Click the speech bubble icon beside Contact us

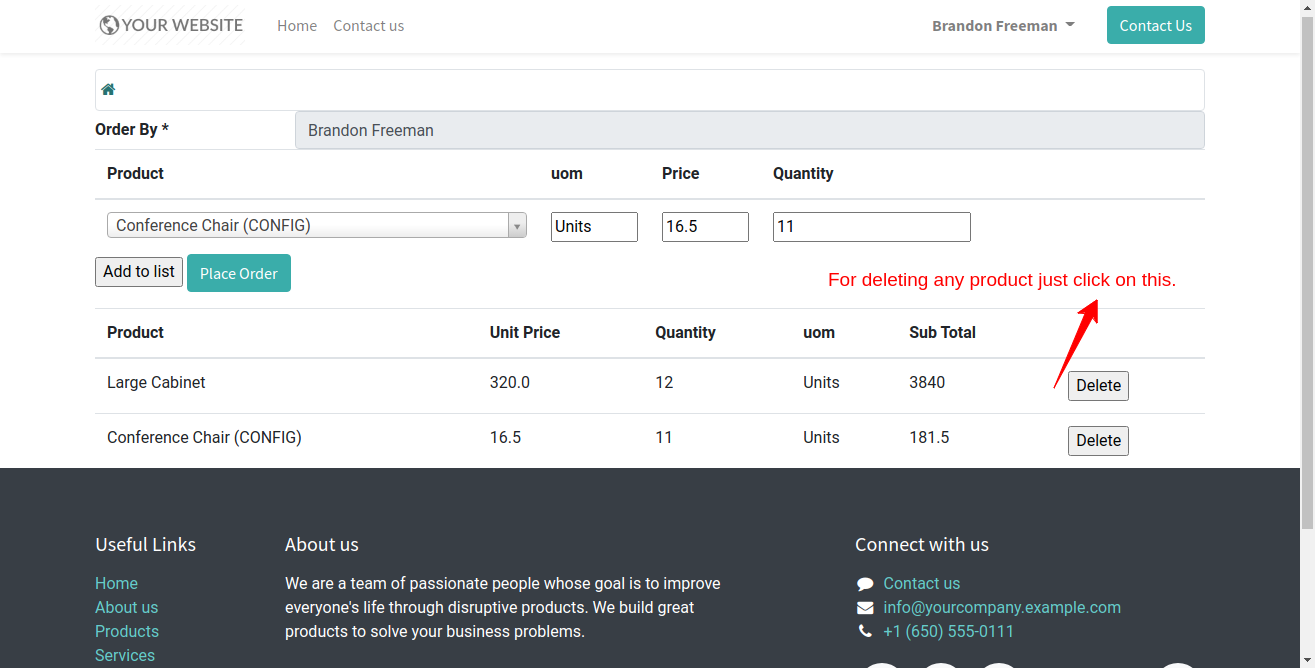[865, 584]
